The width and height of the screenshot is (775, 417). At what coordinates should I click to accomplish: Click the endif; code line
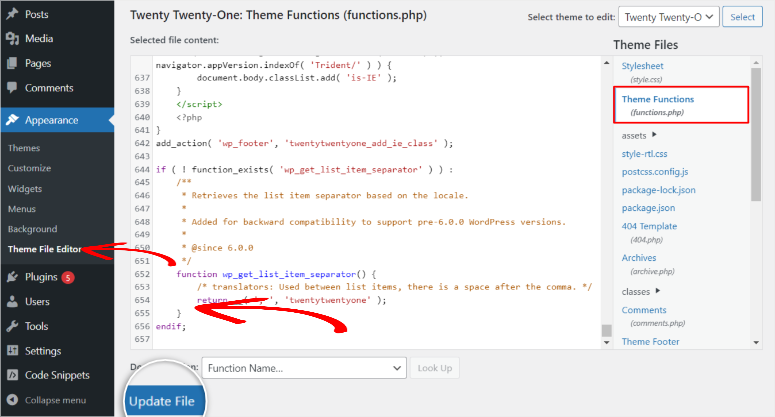pos(171,326)
